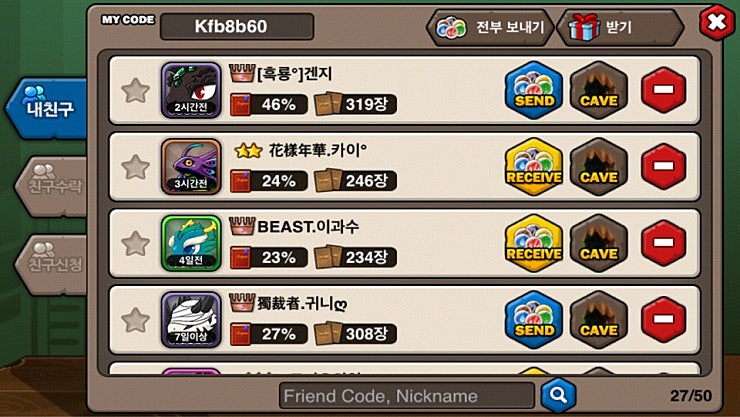Remove friend 花樣年華.카이° with red minus
Screen dimensions: 740x417
click(x=663, y=166)
